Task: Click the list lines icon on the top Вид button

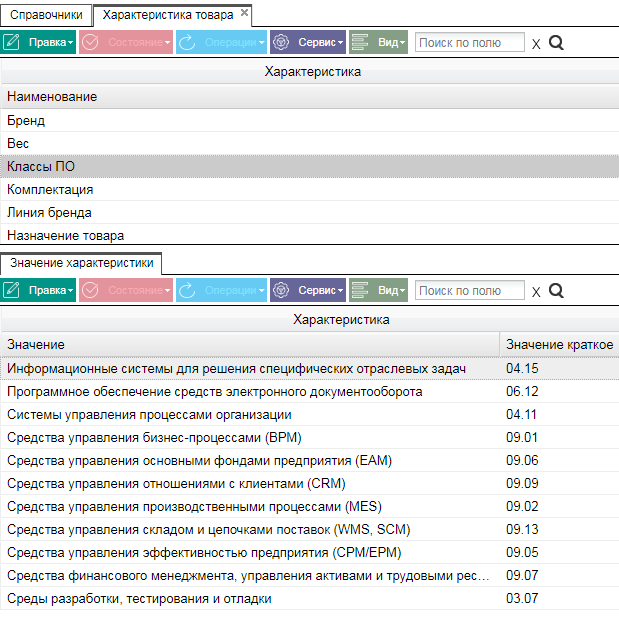Action: [x=360, y=42]
